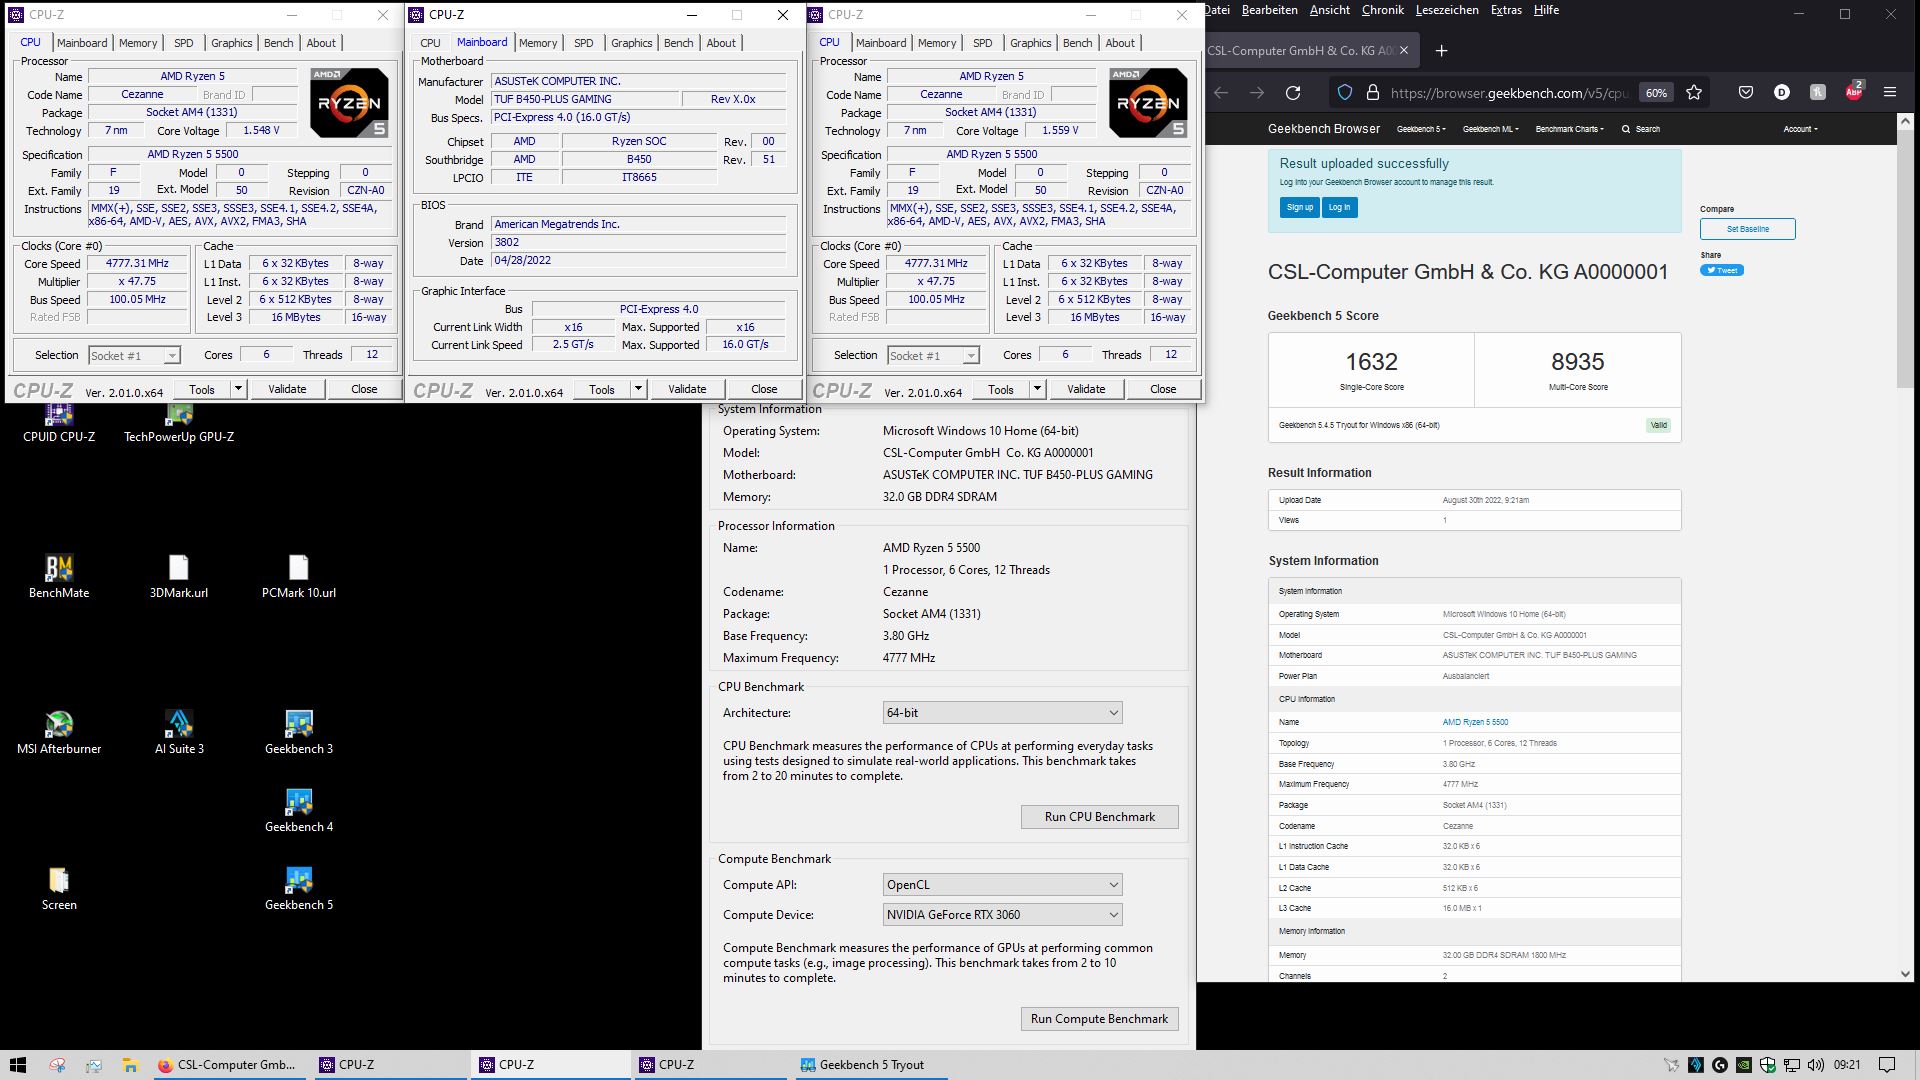Image resolution: width=1920 pixels, height=1080 pixels.
Task: Click Run CPU Benchmark button
Action: pos(1099,817)
